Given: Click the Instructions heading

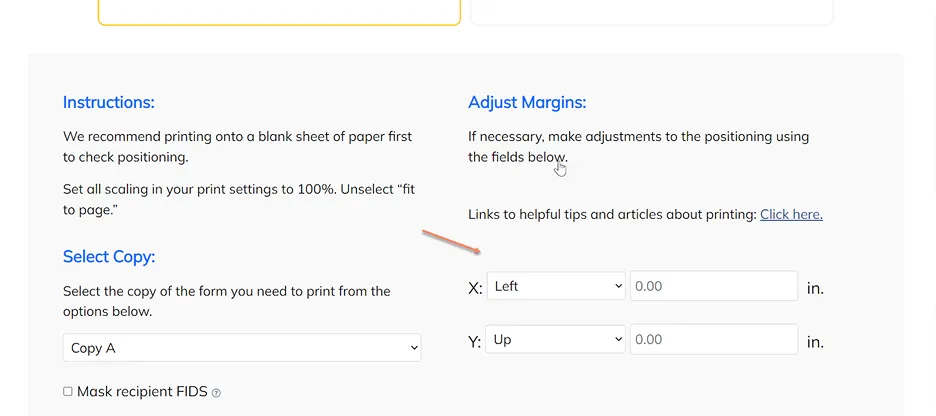Looking at the screenshot, I should 109,102.
